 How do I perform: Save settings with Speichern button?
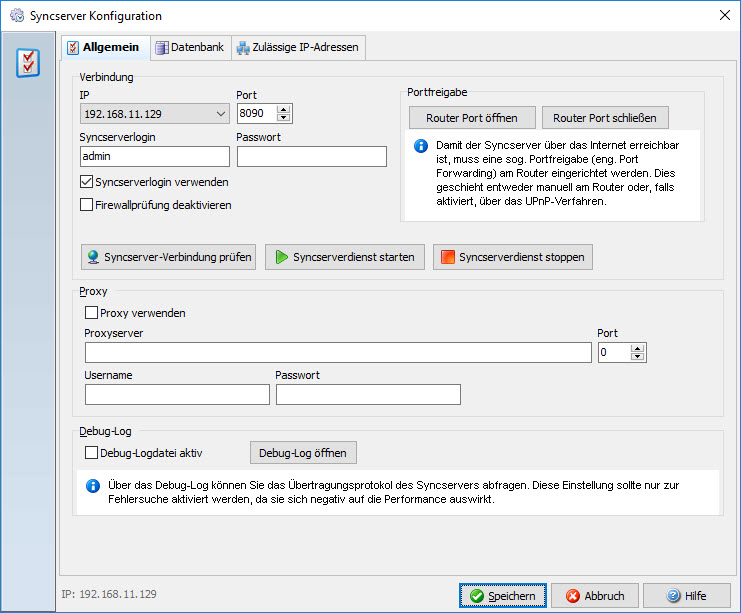[503, 596]
